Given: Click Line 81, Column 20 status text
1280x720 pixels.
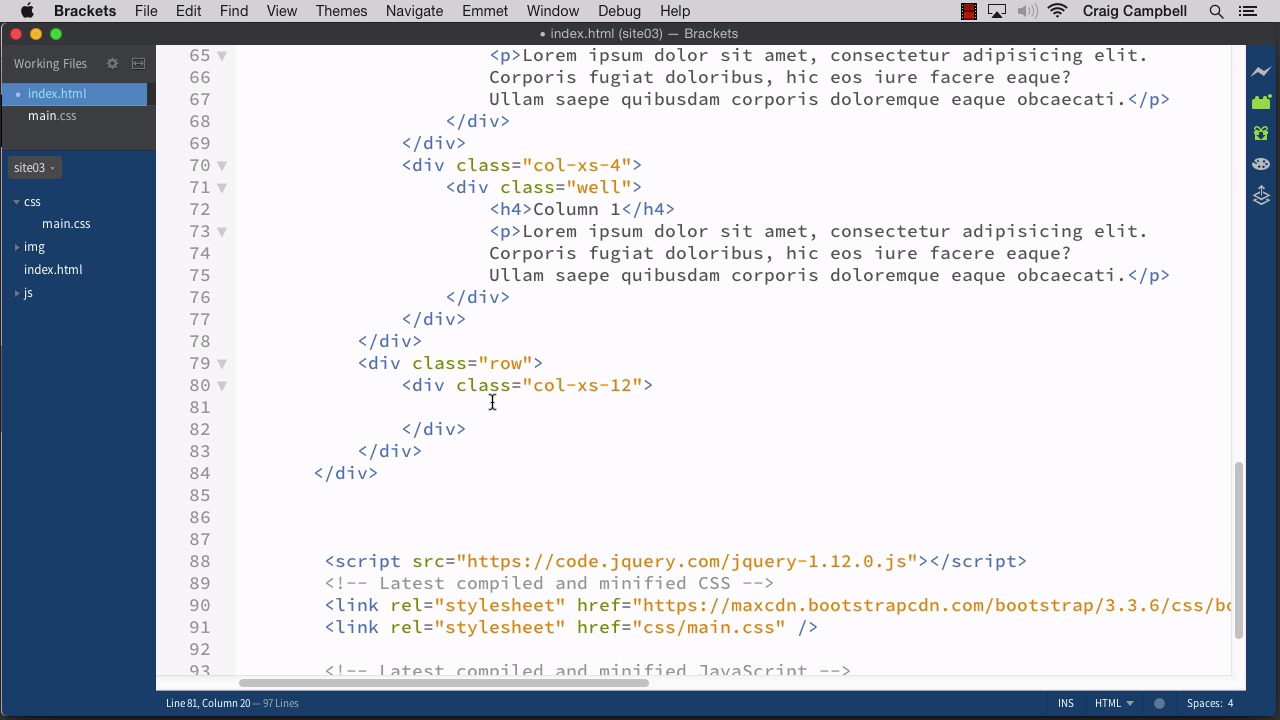Looking at the screenshot, I should click(x=208, y=703).
